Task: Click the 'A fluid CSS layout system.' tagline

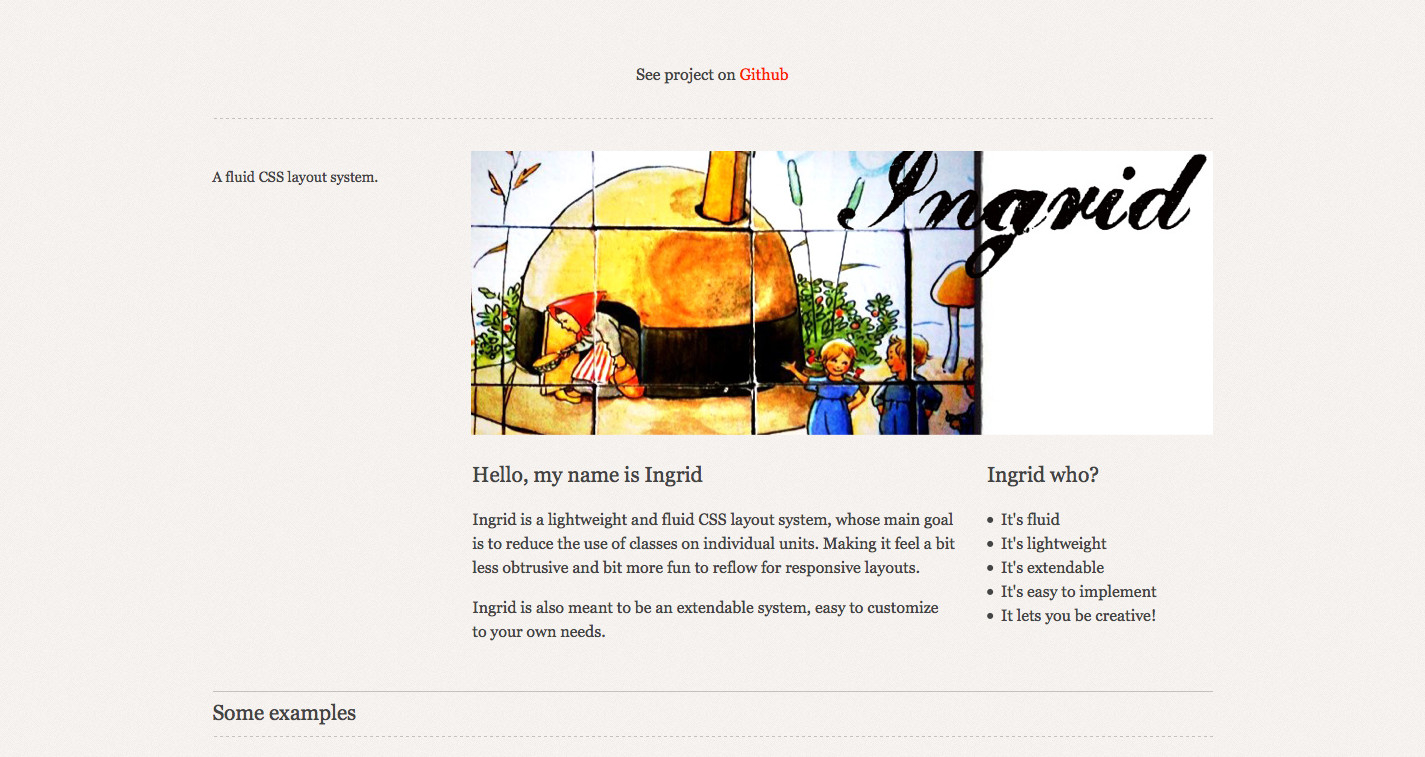Action: 295,178
